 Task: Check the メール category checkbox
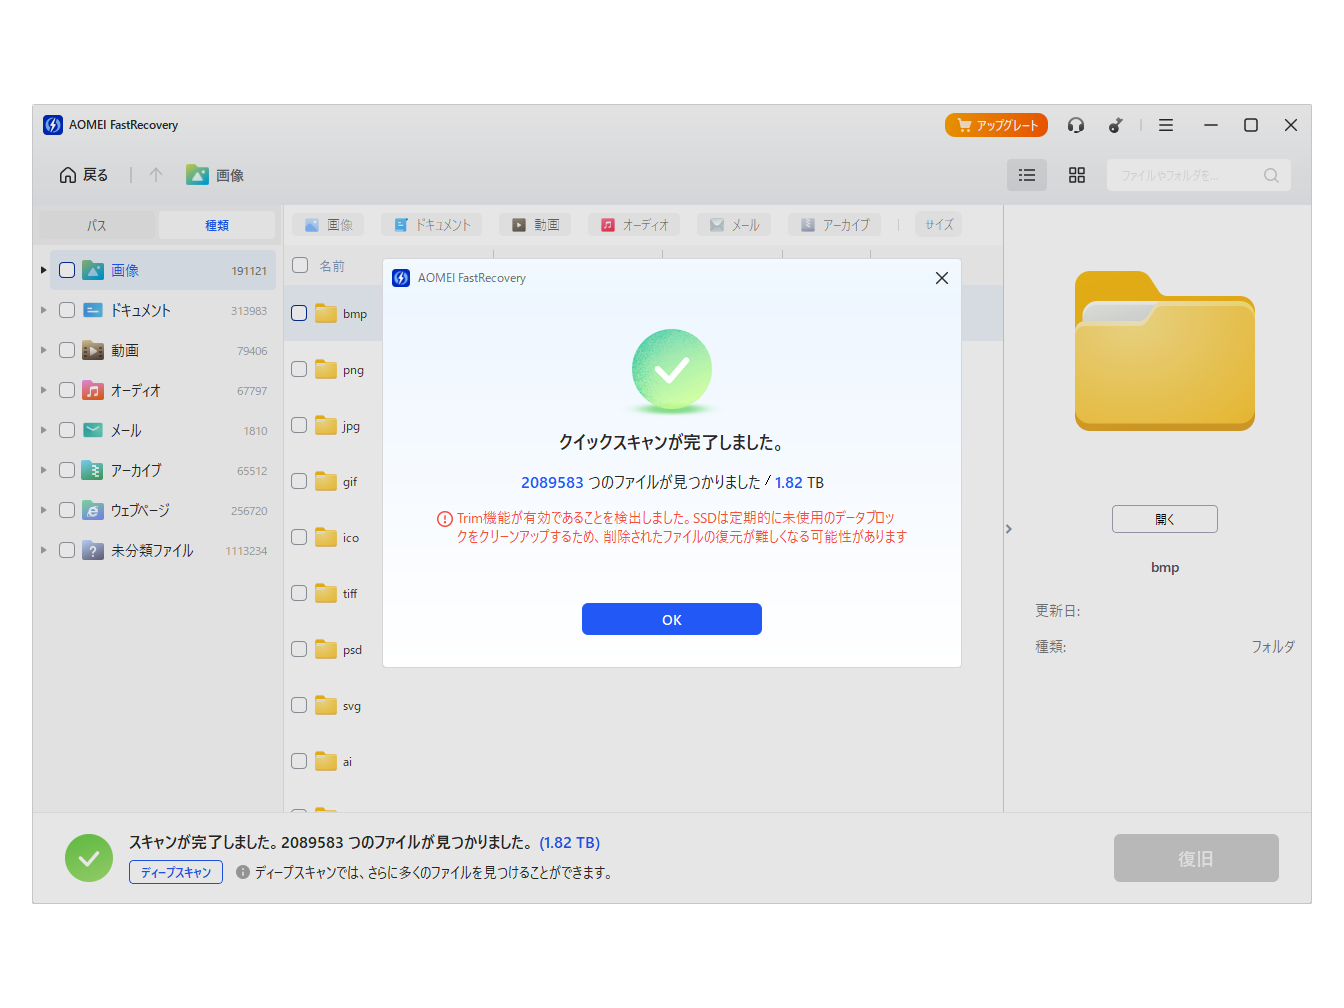[x=67, y=430]
